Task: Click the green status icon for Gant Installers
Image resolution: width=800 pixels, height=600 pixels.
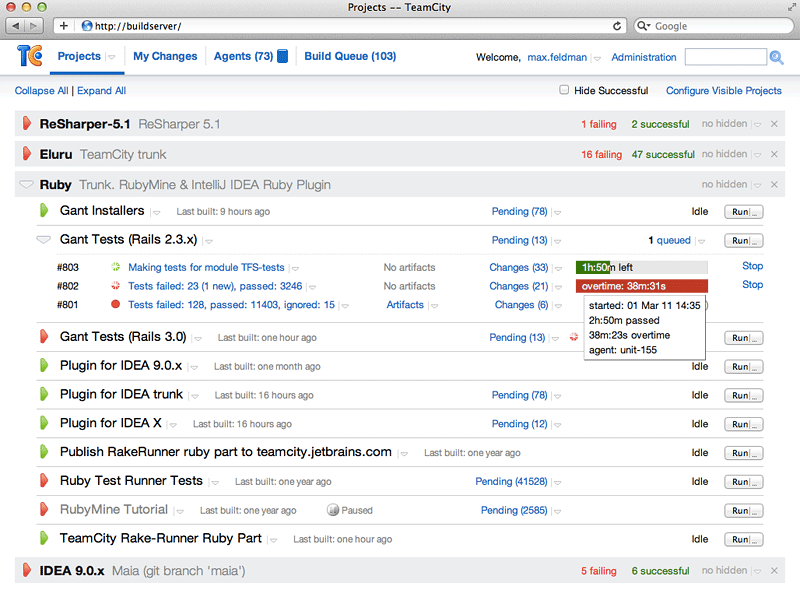Action: coord(44,210)
